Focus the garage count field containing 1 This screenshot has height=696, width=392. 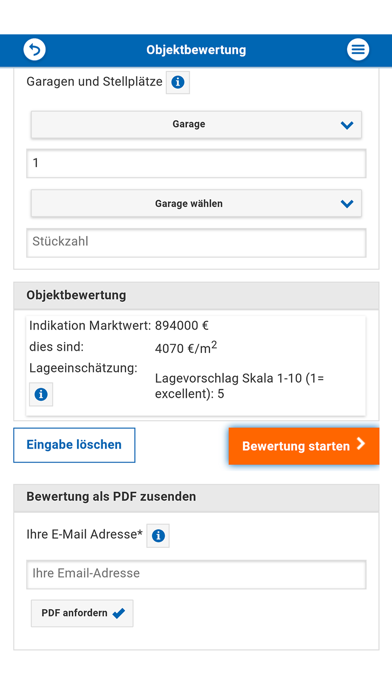click(196, 163)
